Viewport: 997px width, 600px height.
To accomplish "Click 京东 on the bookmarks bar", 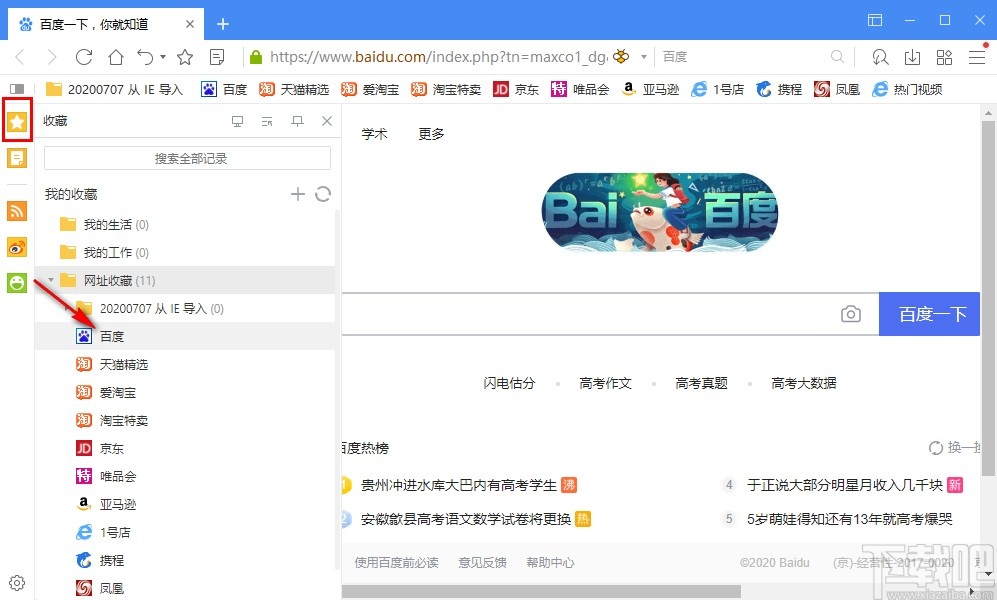I will point(516,89).
